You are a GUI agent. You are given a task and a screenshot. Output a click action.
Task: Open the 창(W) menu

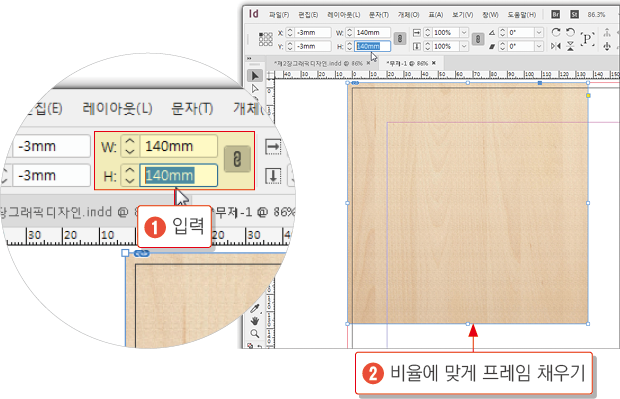point(490,15)
